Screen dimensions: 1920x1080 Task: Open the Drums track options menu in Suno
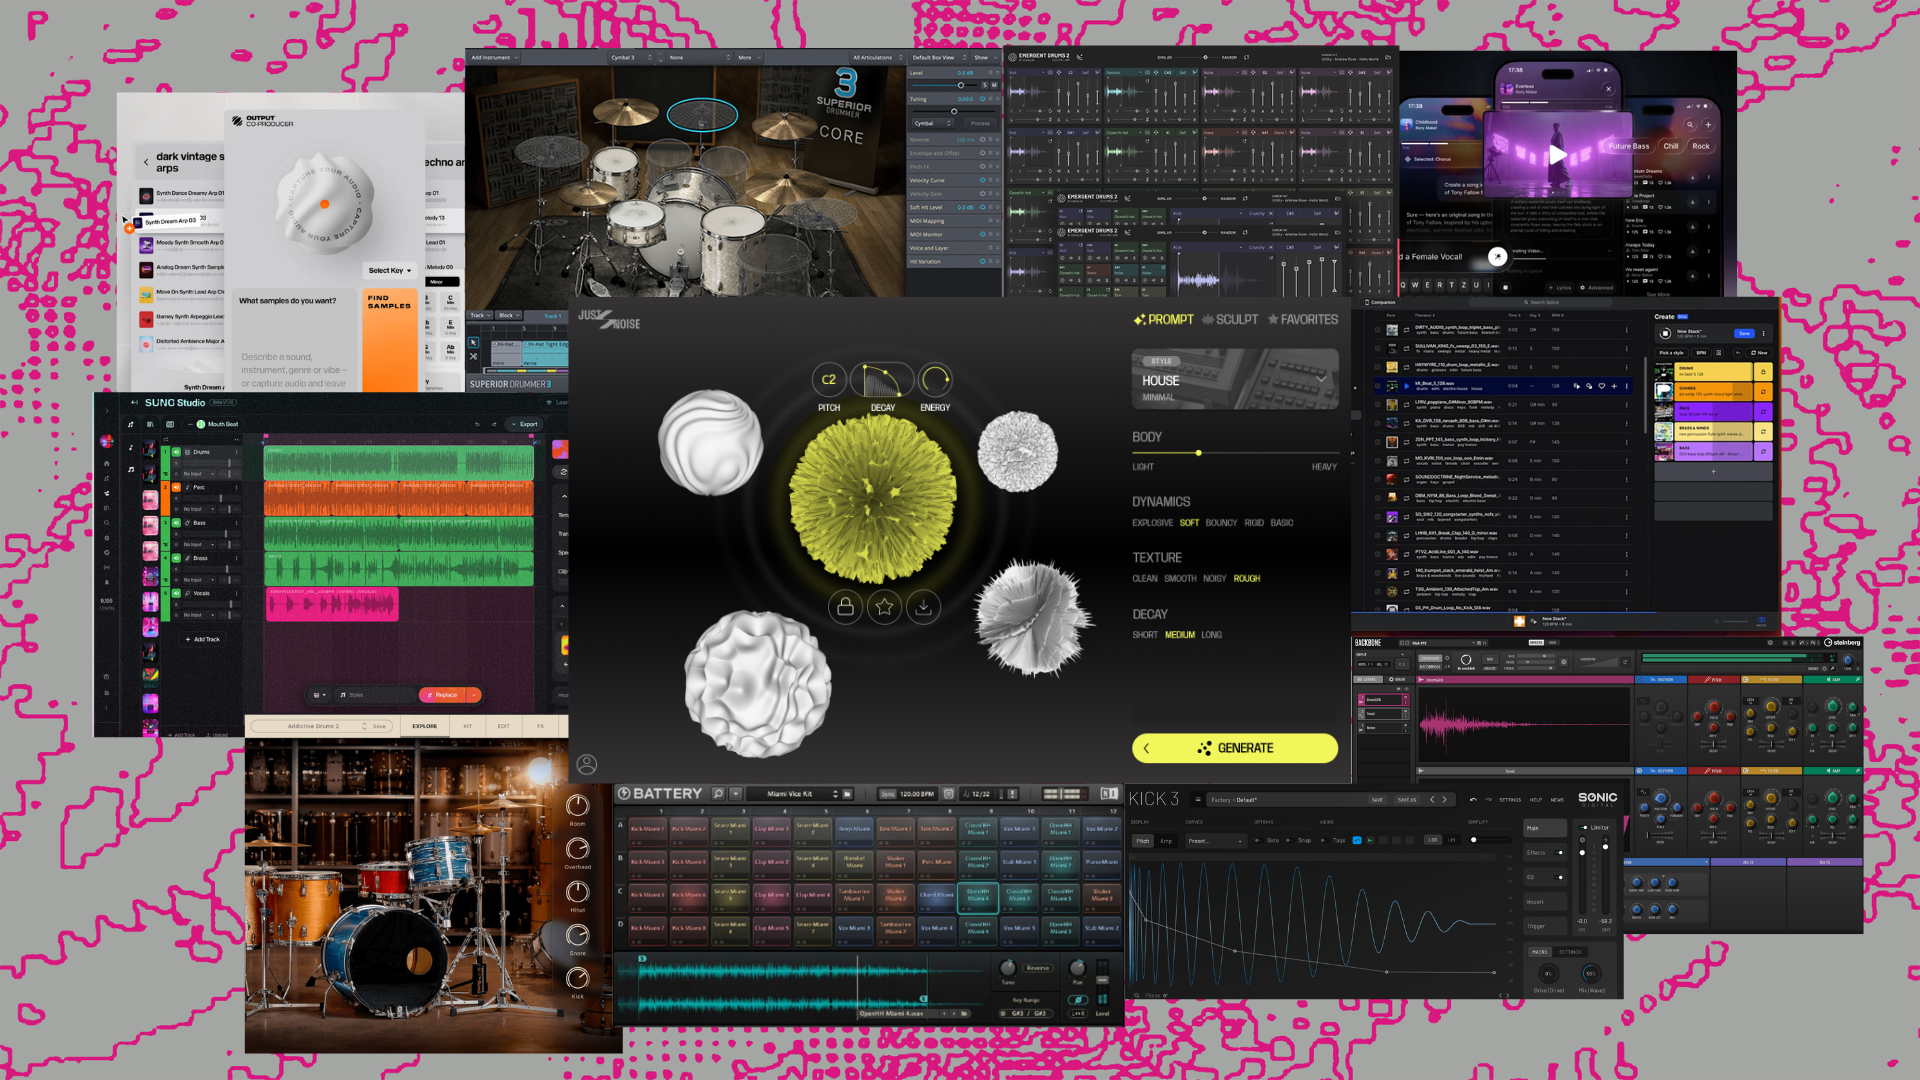[x=237, y=452]
